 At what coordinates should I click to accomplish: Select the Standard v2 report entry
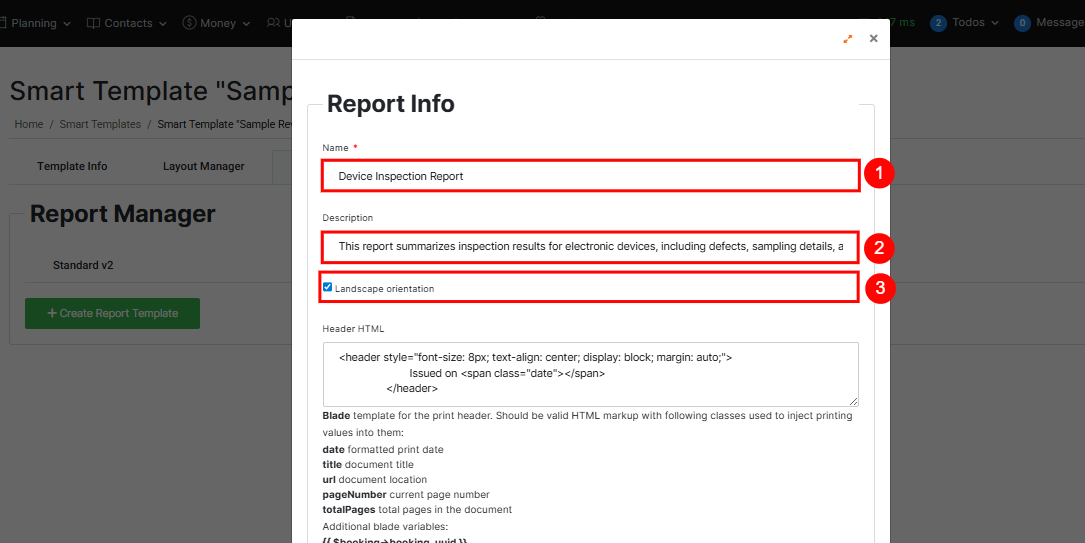point(83,265)
